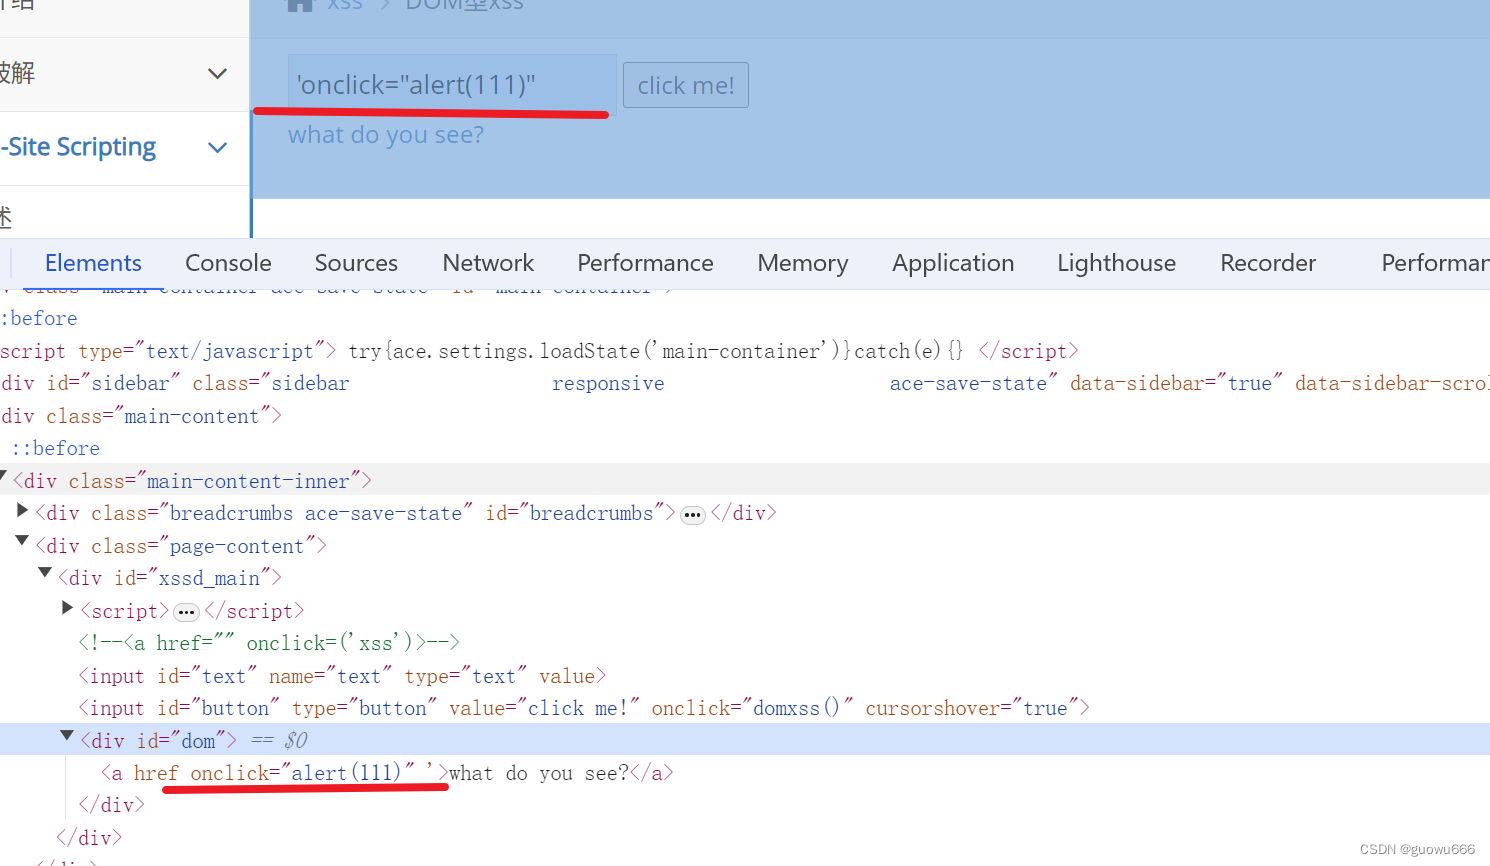Image resolution: width=1490 pixels, height=866 pixels.
Task: Click the onclick="domxss()" attribute value
Action: (x=752, y=708)
